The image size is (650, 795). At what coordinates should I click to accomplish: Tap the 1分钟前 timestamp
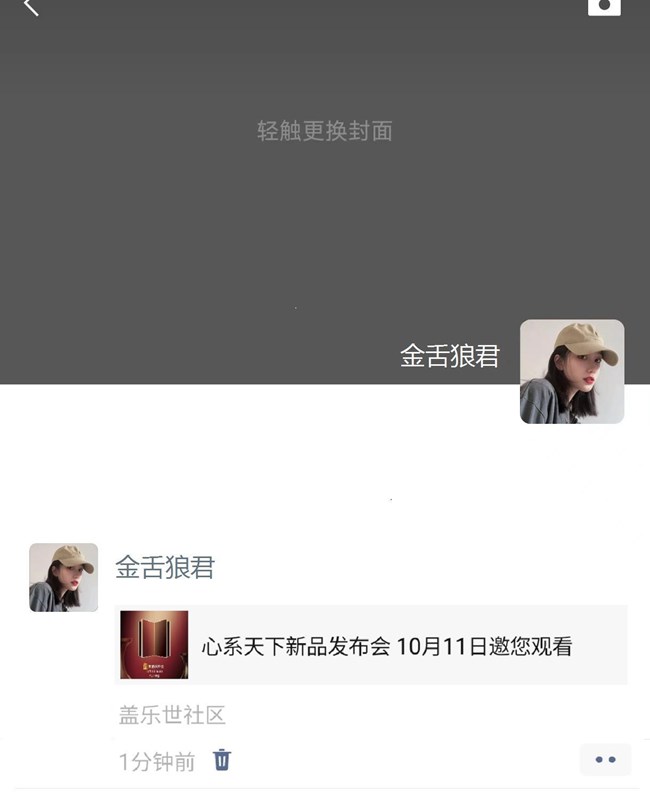157,762
